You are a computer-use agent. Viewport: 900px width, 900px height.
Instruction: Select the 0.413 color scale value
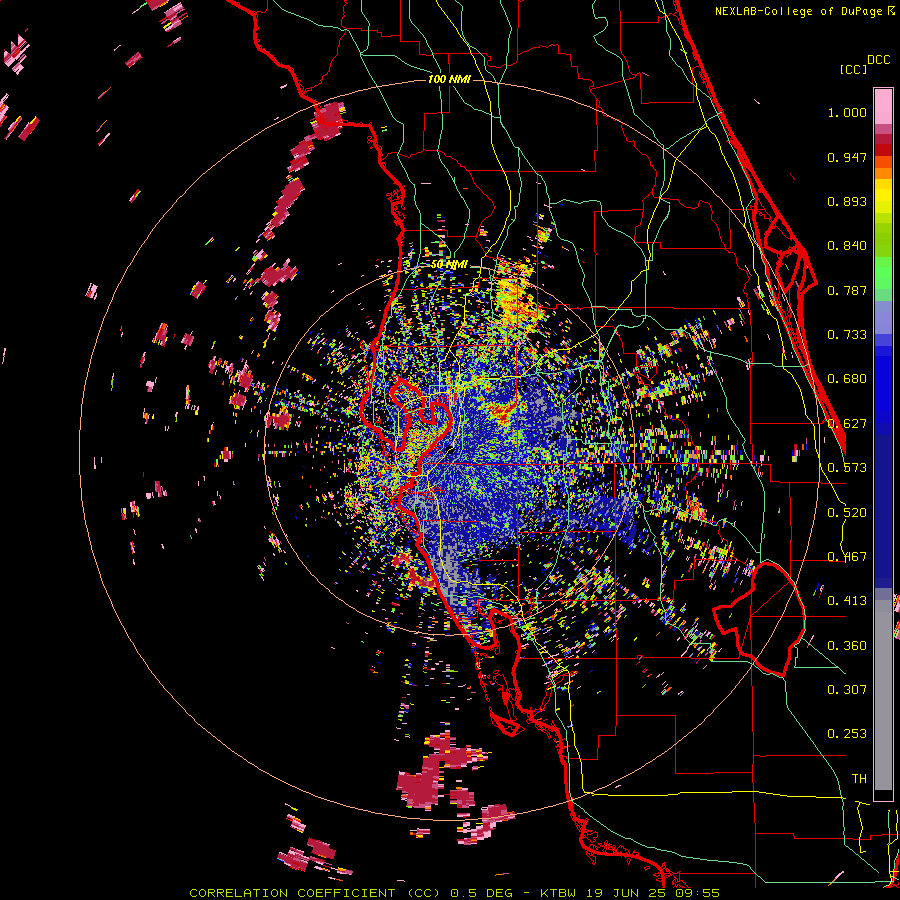(x=847, y=601)
